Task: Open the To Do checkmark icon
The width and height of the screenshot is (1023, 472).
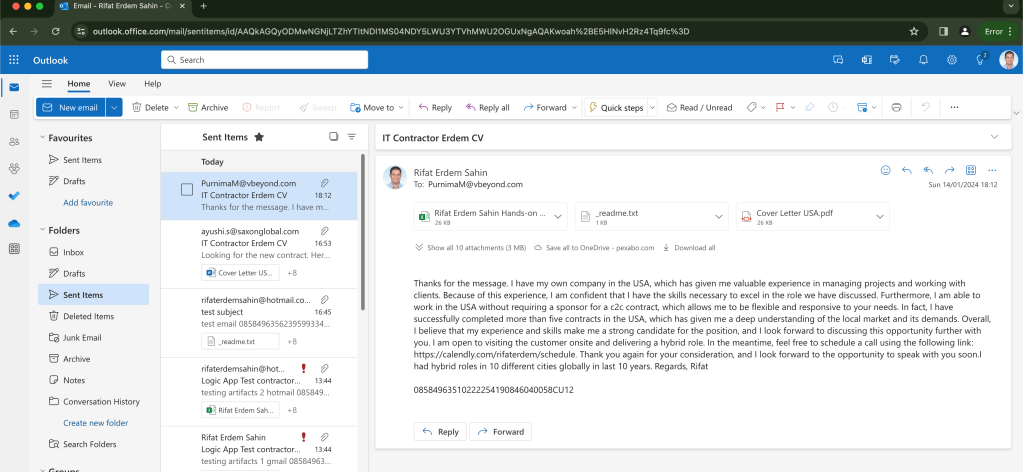Action: 14,195
